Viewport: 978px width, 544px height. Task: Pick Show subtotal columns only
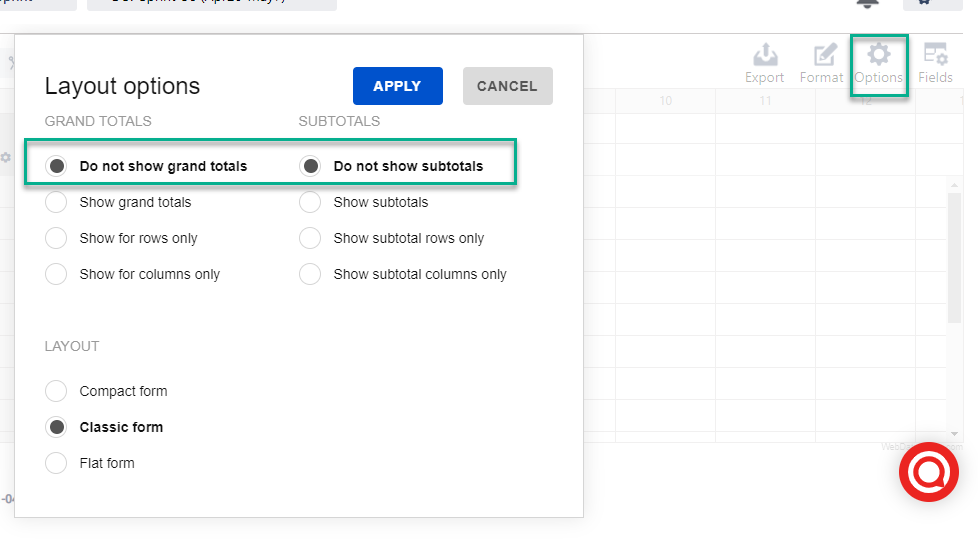(x=311, y=274)
